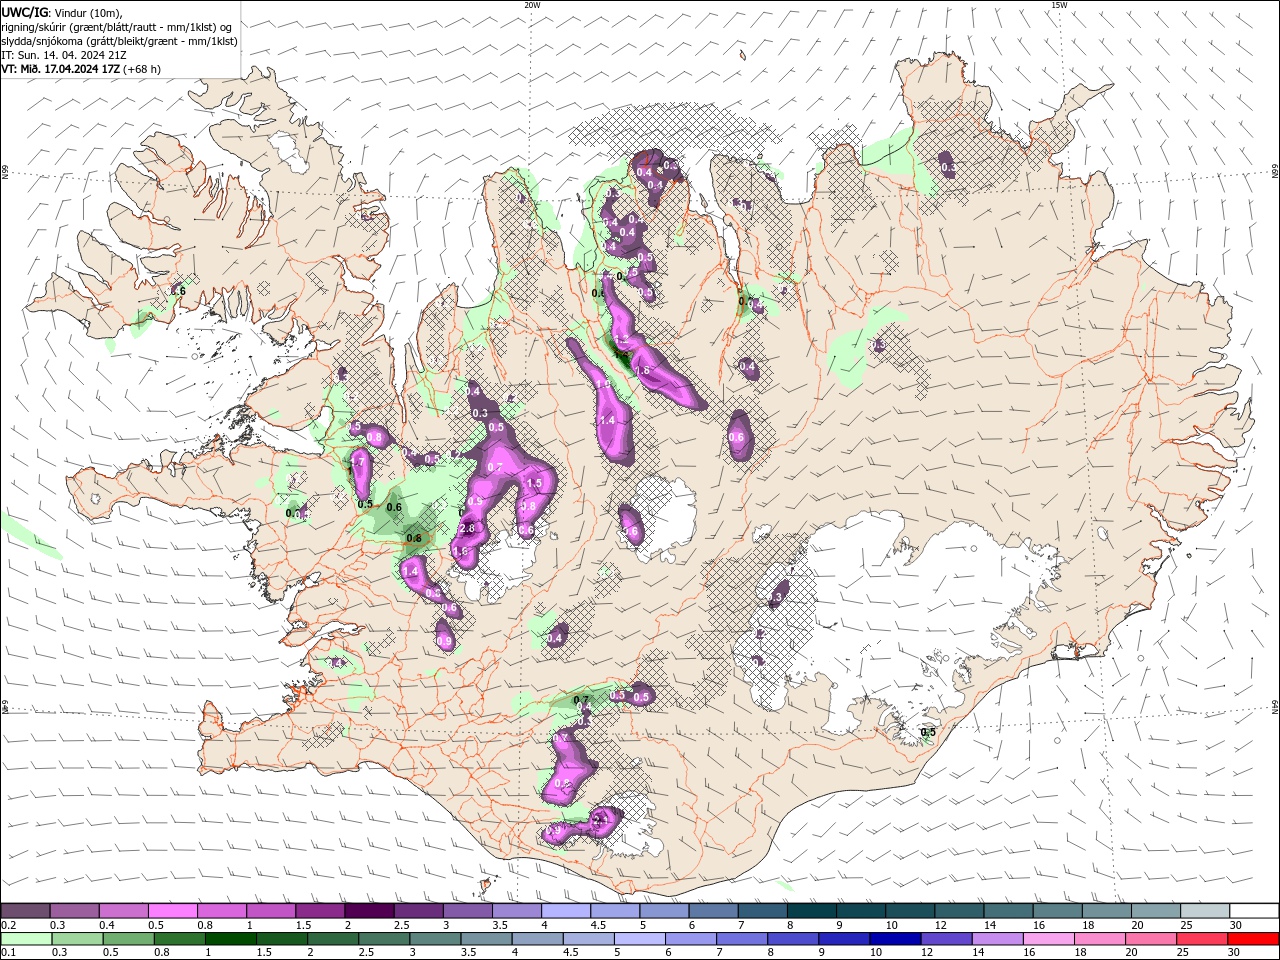Click the upper legend swatch between 0.2 and 0.3
The height and width of the screenshot is (960, 1280).
tap(25, 911)
